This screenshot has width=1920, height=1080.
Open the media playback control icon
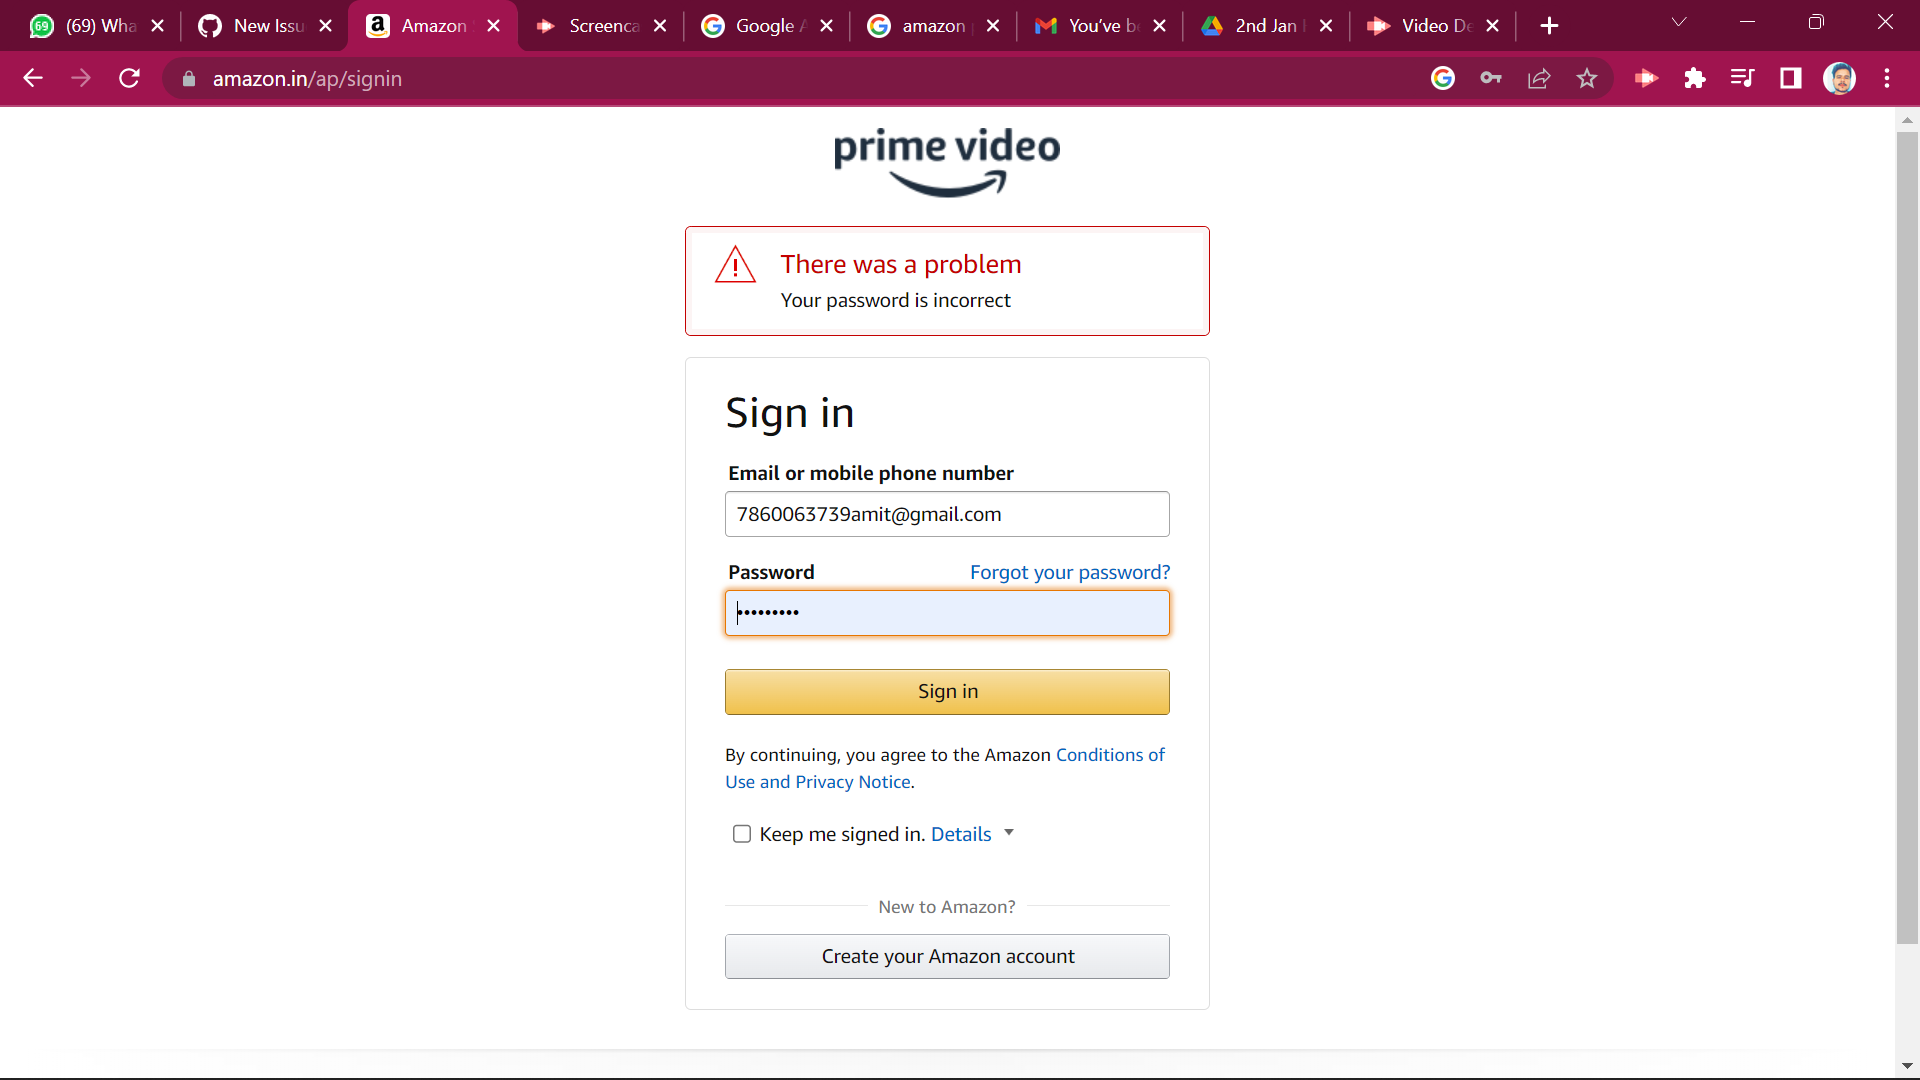point(1743,78)
